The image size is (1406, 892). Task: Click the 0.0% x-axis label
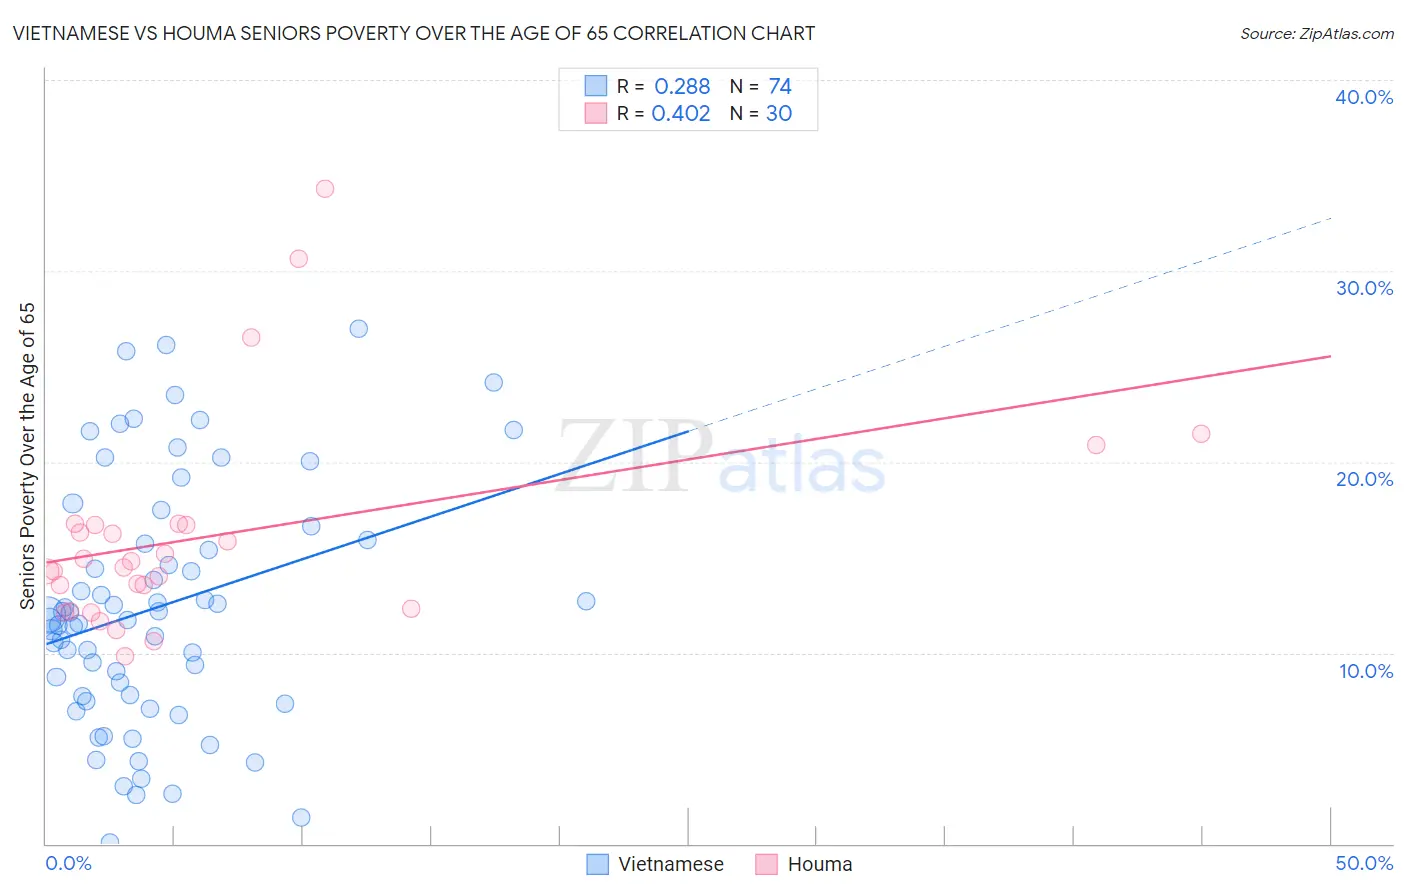tap(68, 863)
